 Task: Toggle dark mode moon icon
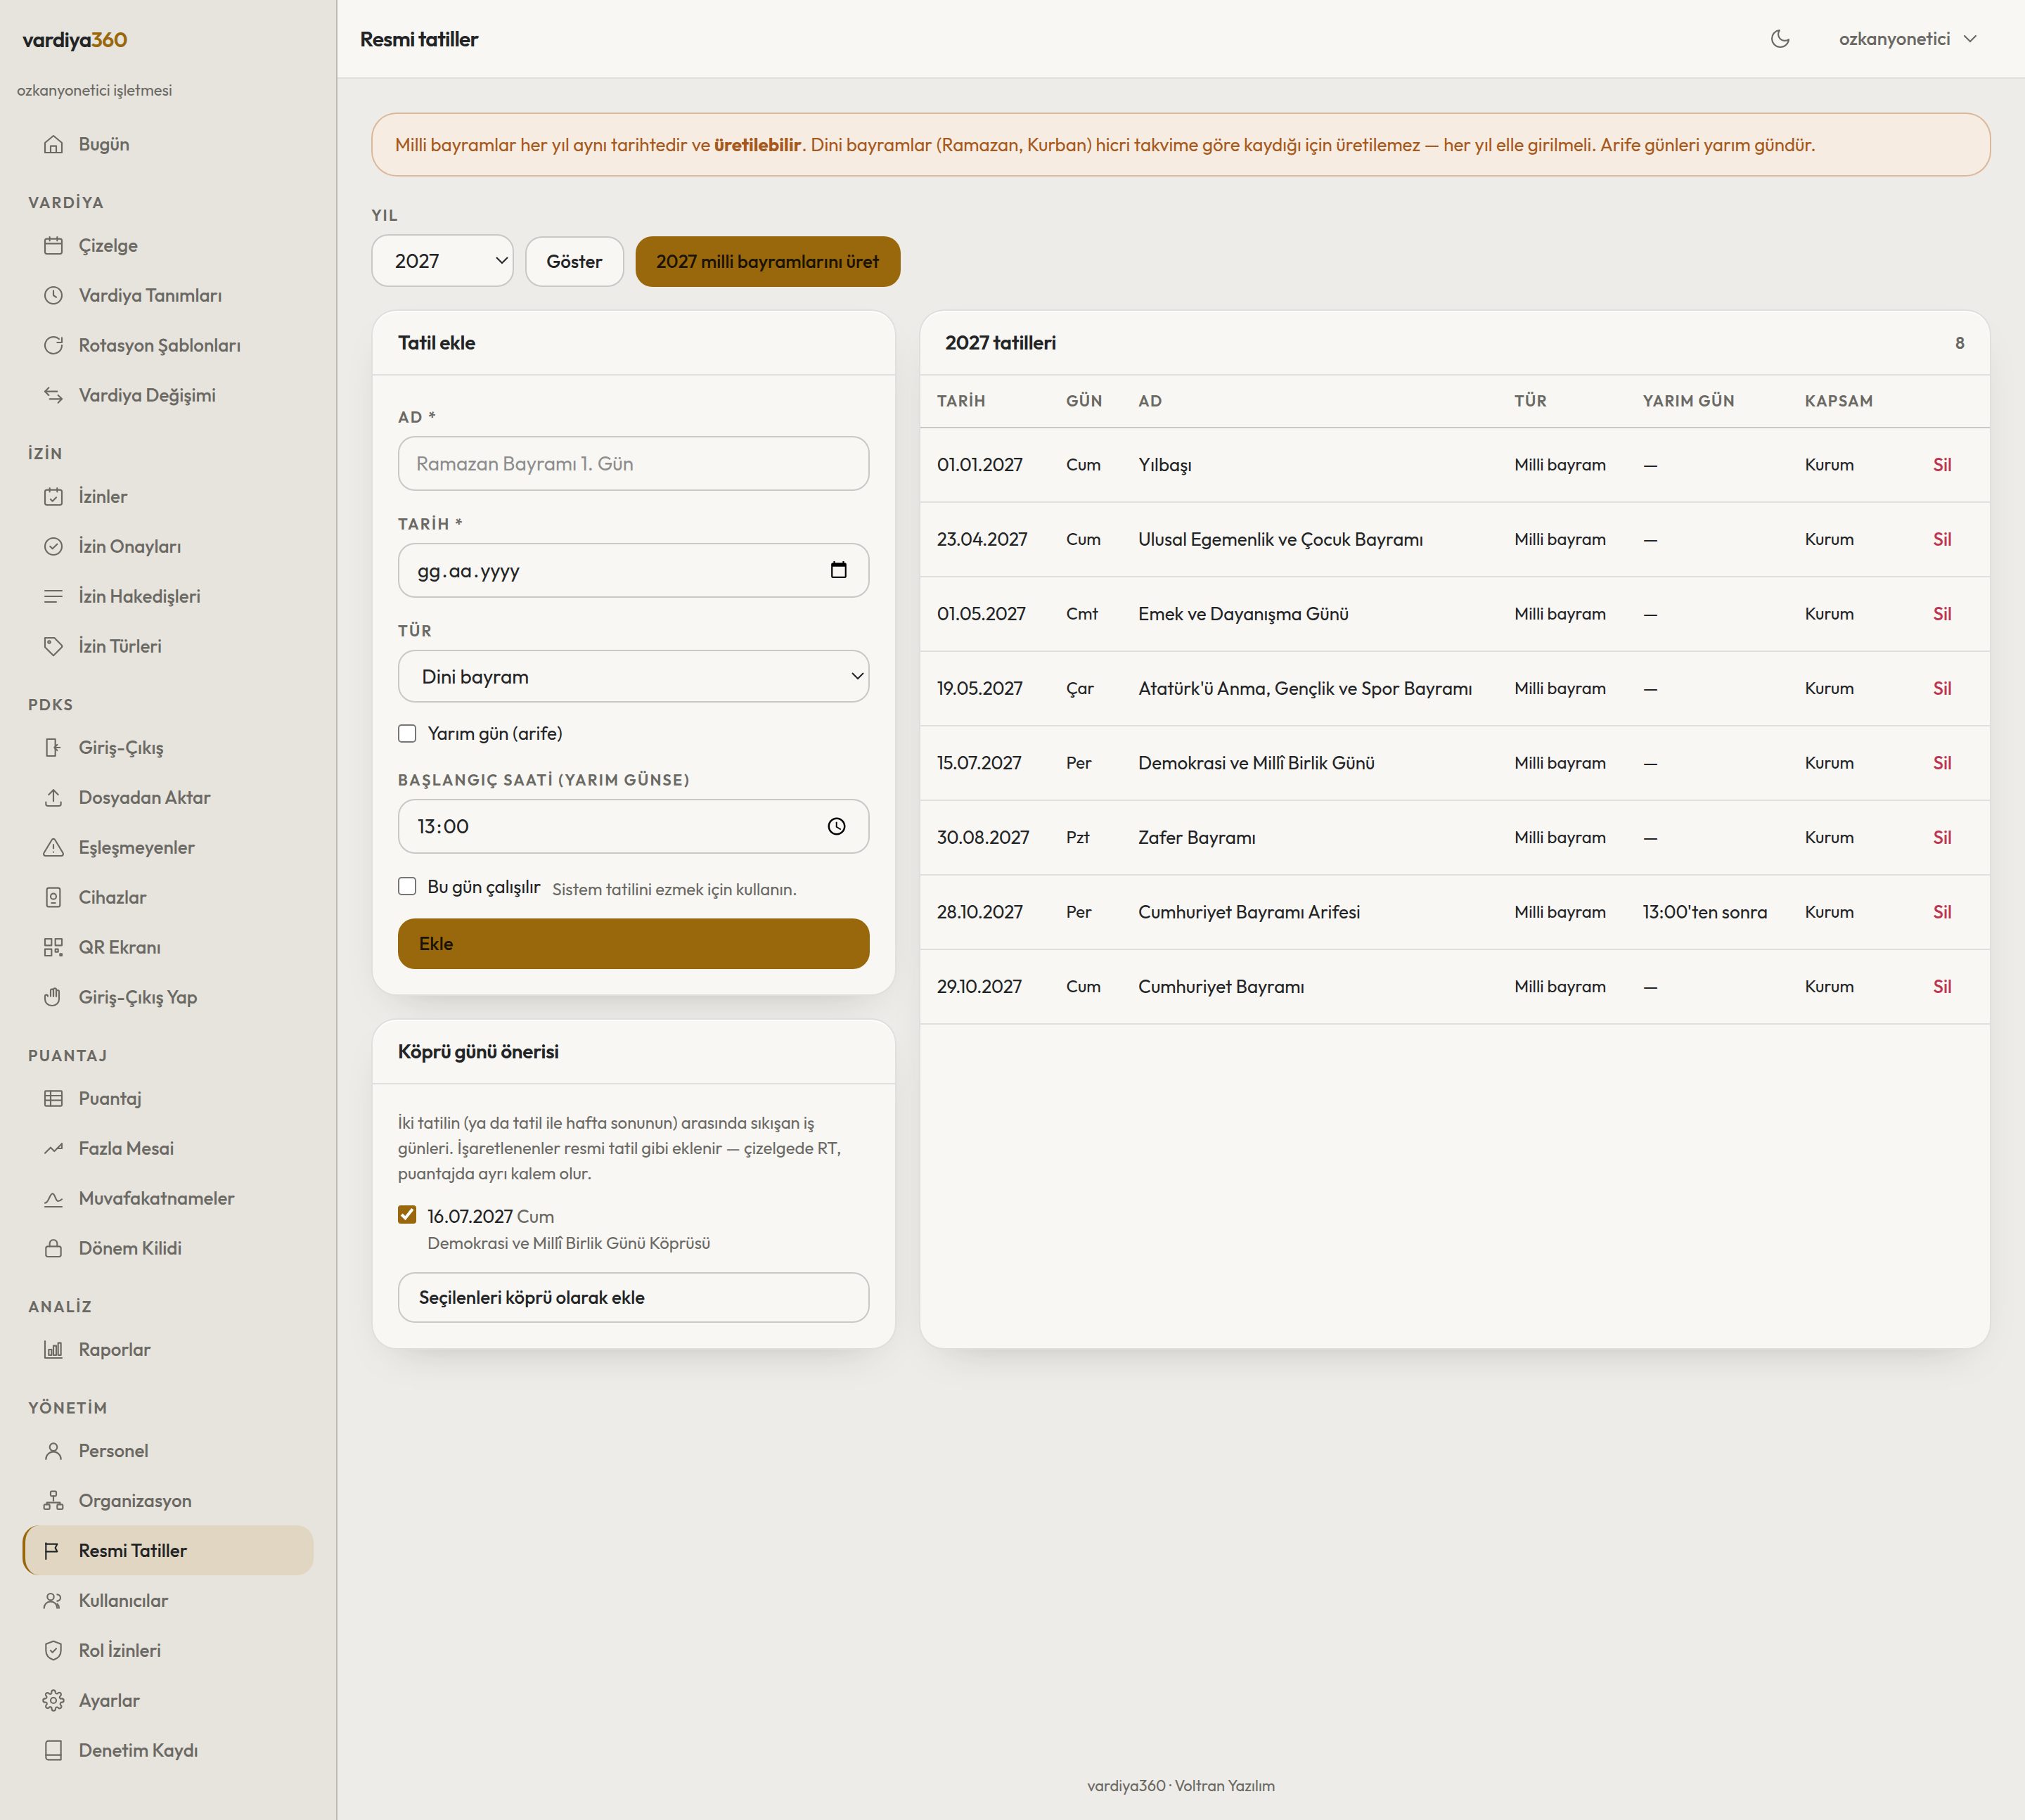click(x=1780, y=39)
